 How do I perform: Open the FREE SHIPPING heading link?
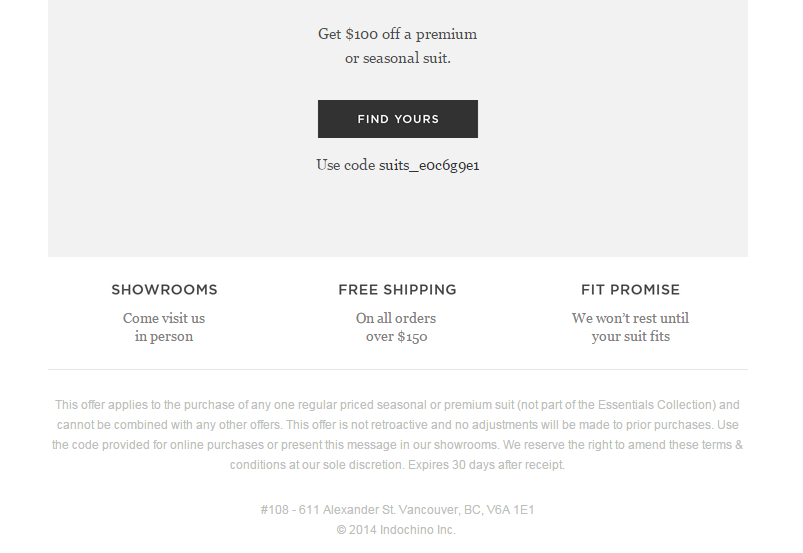(397, 290)
